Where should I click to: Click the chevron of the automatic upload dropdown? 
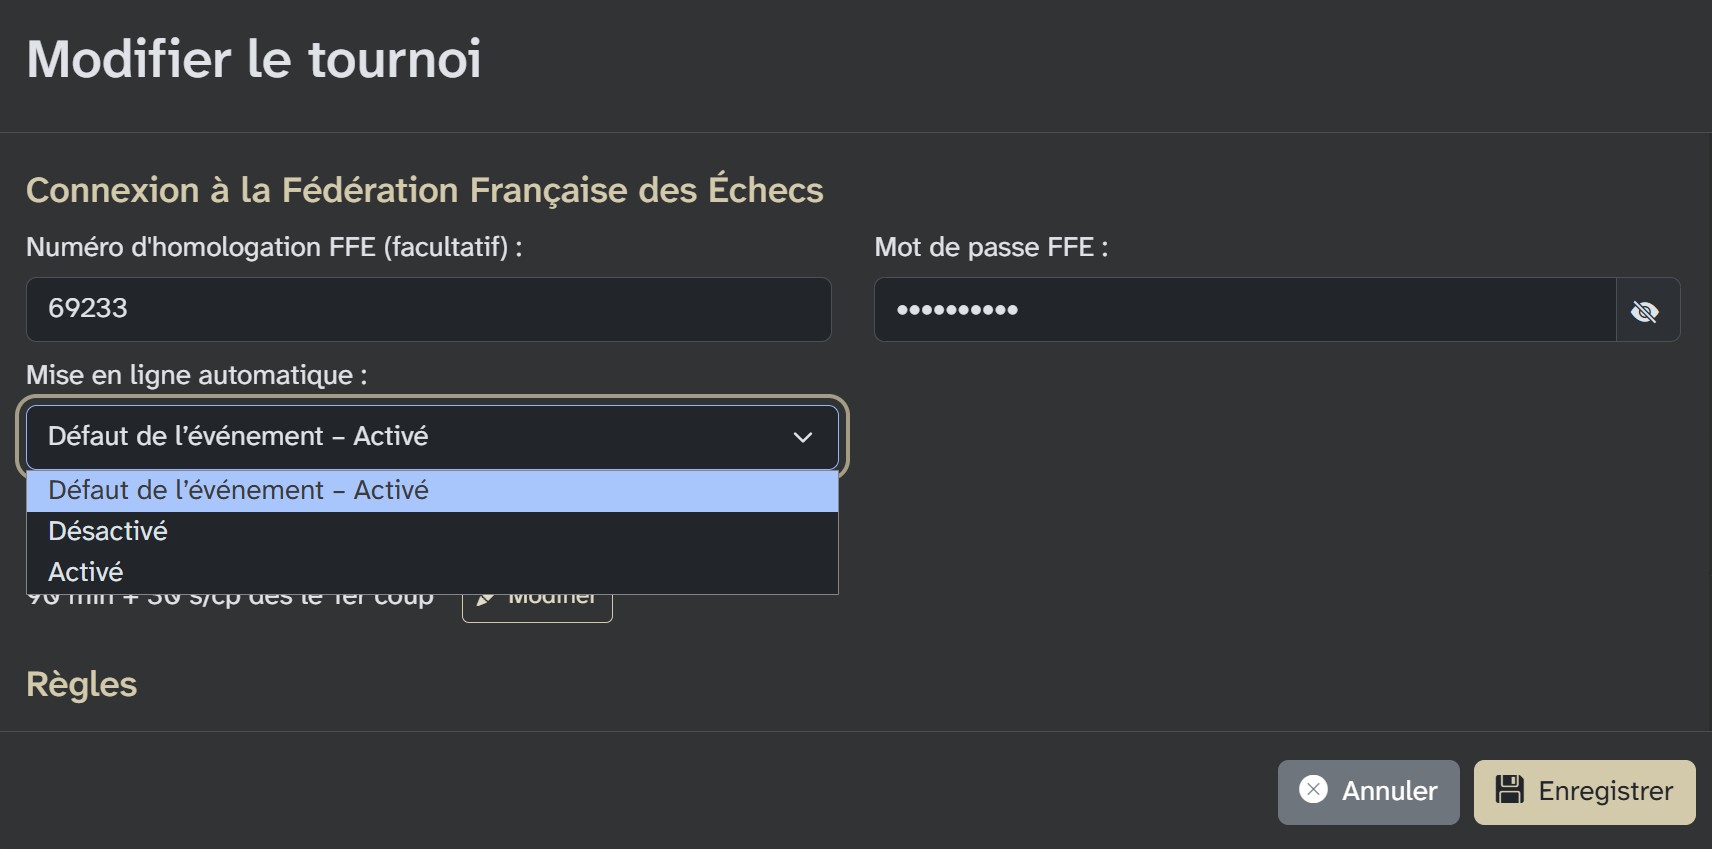[801, 437]
